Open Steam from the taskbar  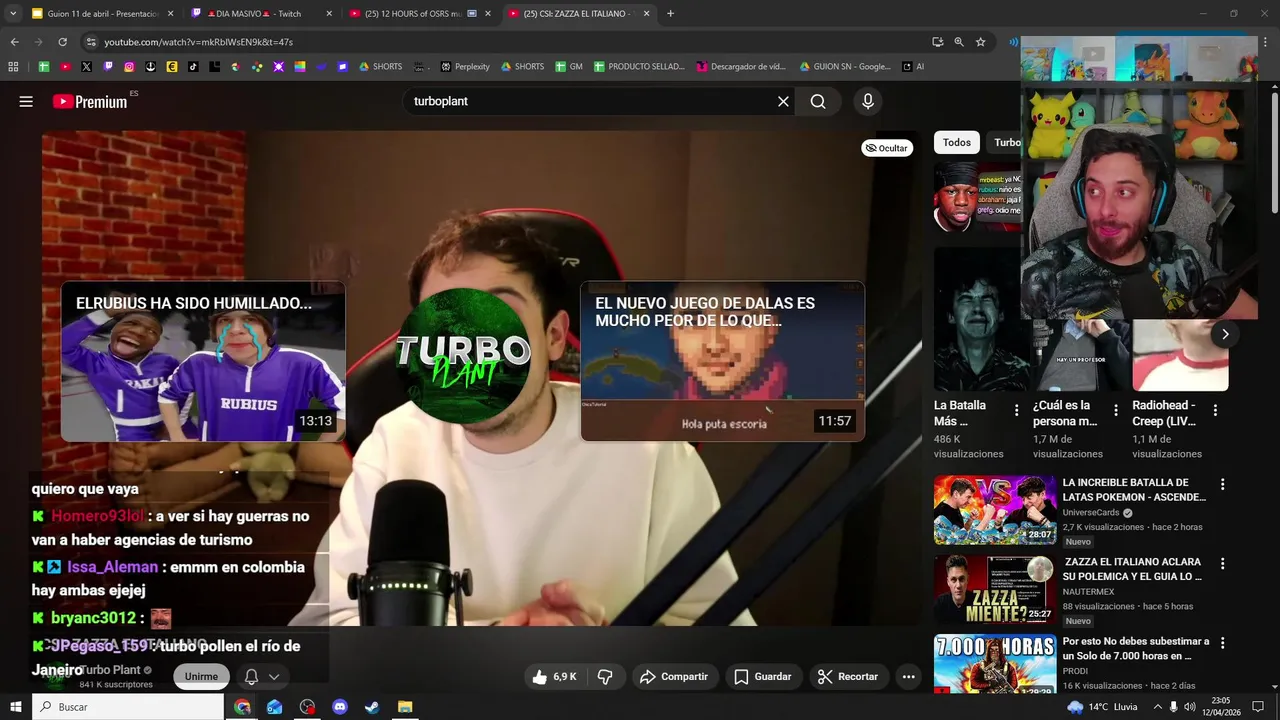pyautogui.click(x=371, y=707)
